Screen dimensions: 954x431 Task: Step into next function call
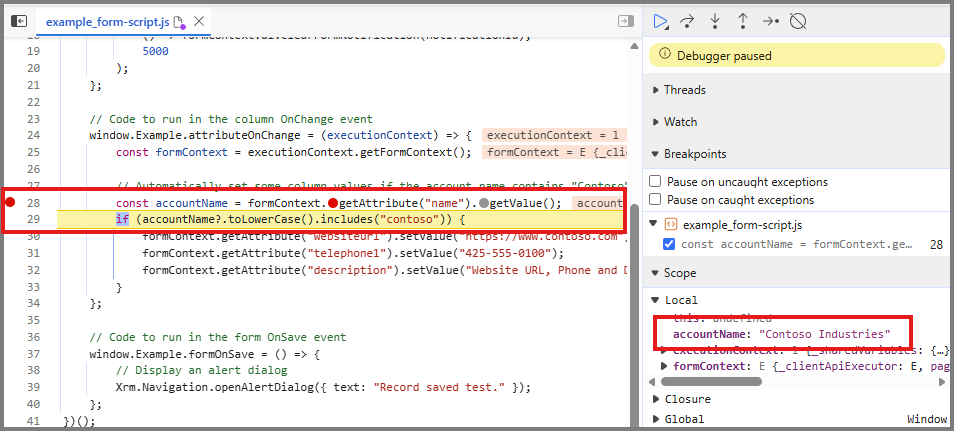pos(715,21)
